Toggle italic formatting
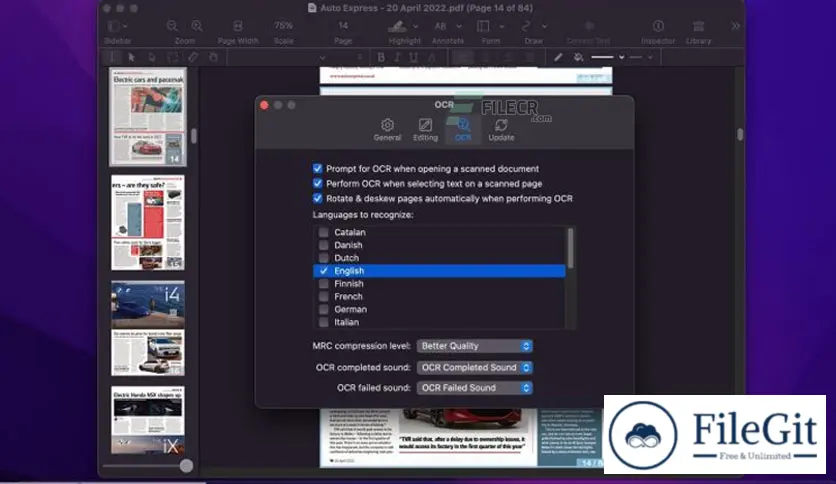The image size is (836, 484). pos(397,57)
